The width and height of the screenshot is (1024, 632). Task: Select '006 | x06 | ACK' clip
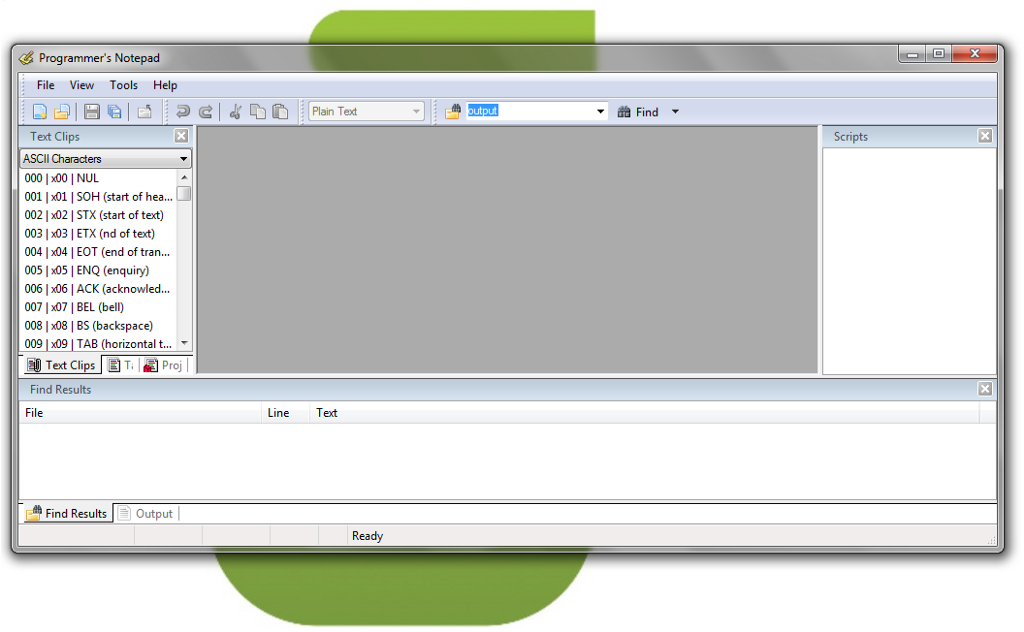(99, 289)
